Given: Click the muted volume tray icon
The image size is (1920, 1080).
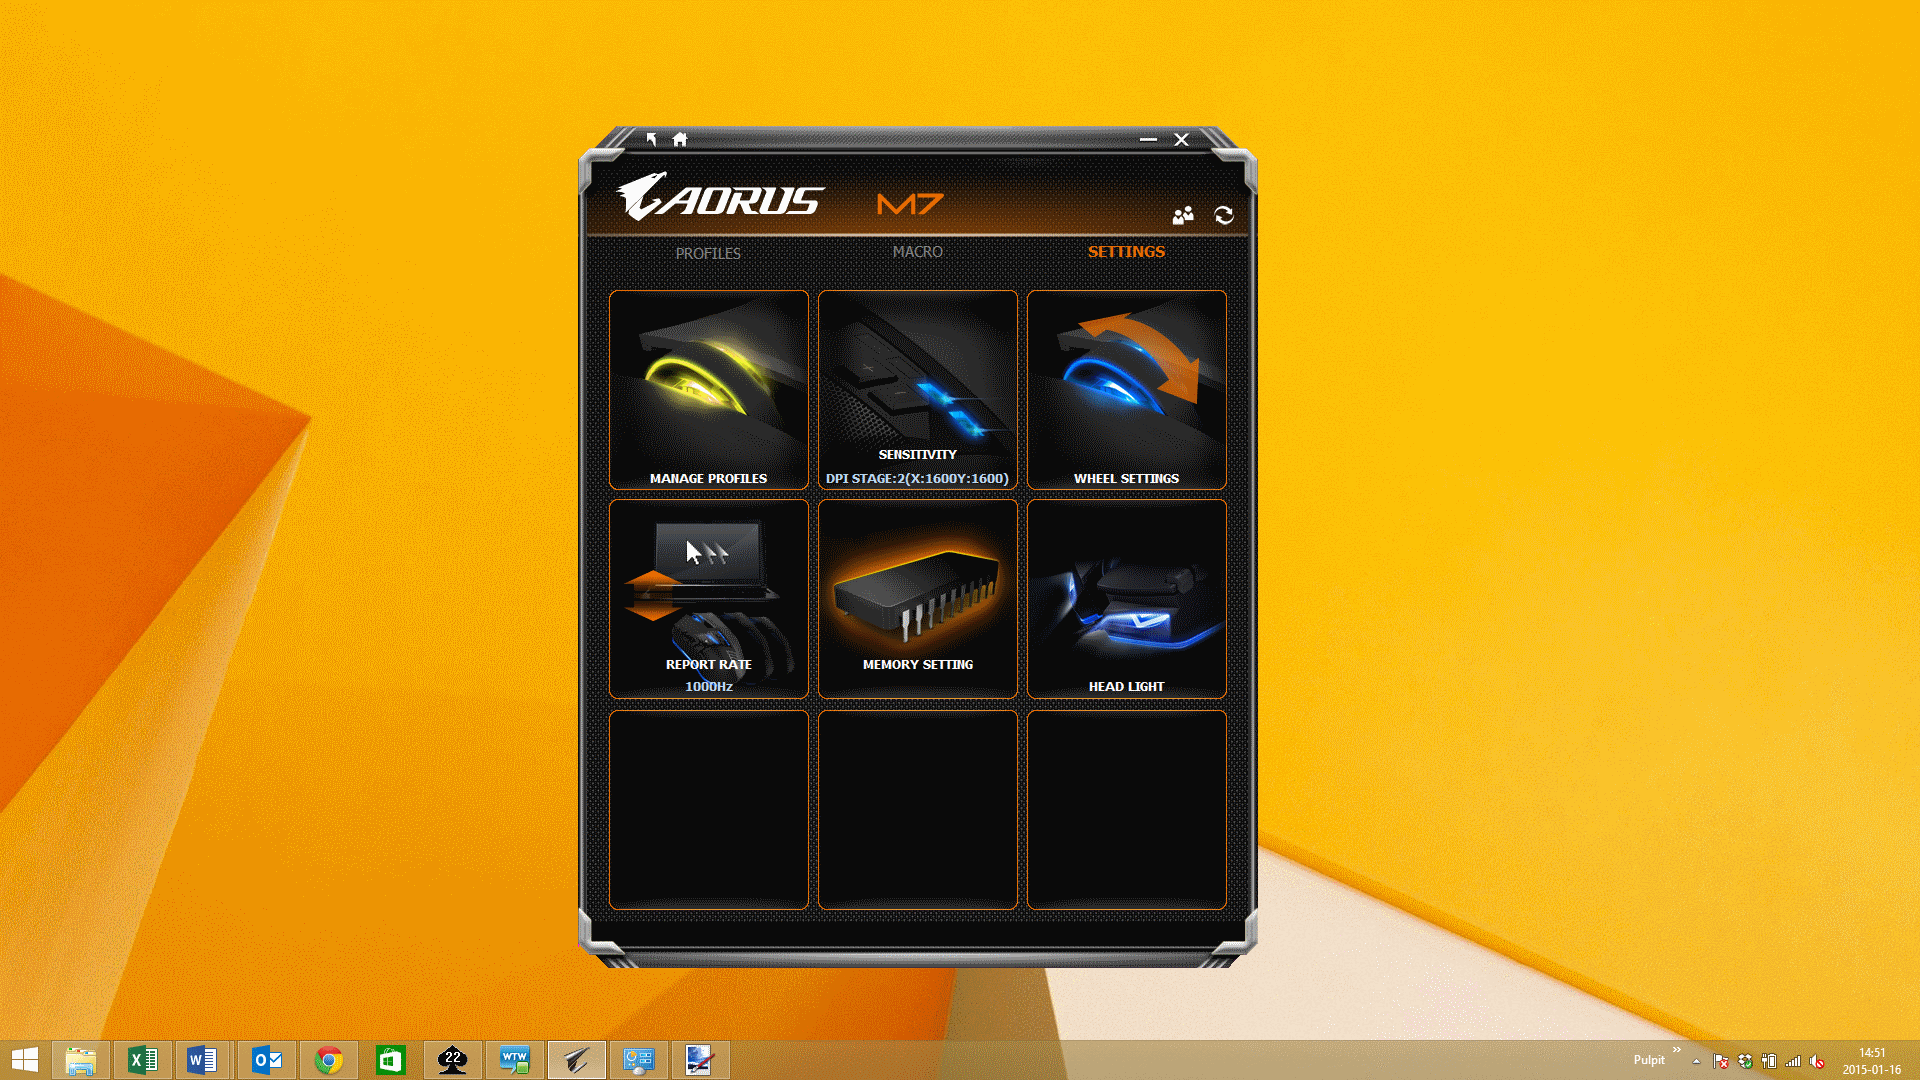Looking at the screenshot, I should [1817, 1061].
